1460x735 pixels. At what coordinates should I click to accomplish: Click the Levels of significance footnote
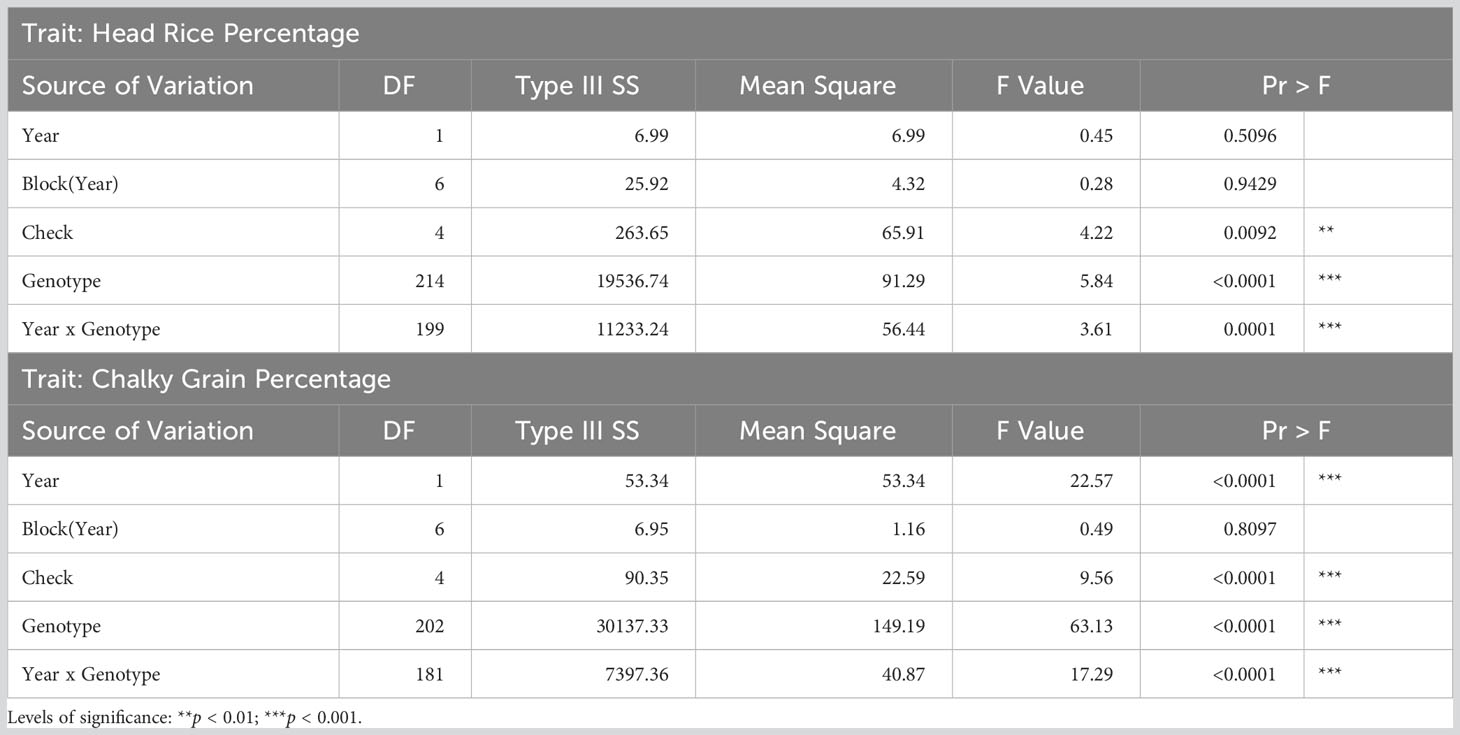pyautogui.click(x=184, y=717)
